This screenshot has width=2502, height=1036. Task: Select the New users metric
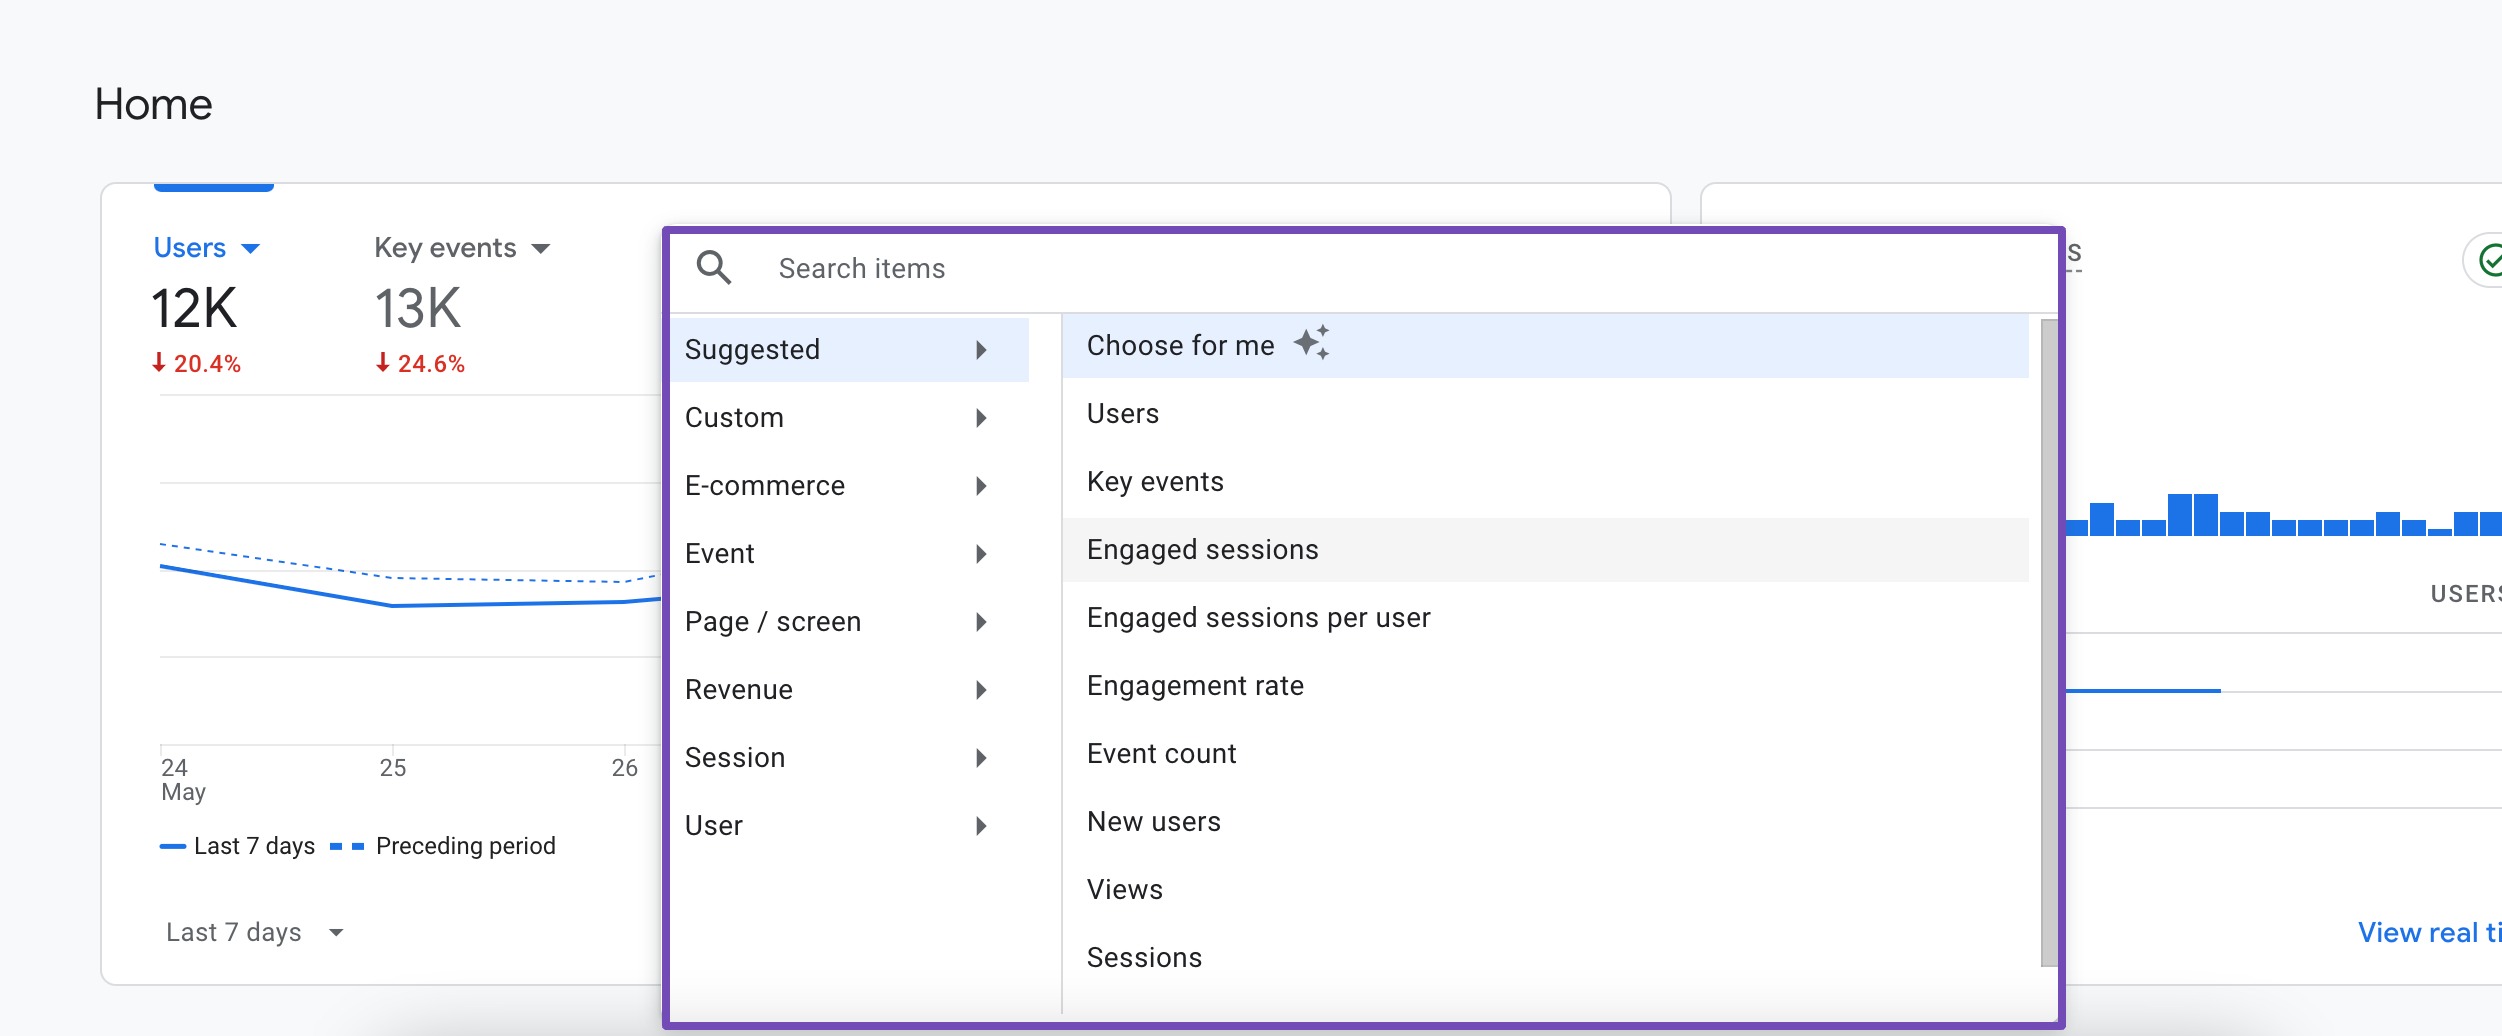pos(1545,822)
